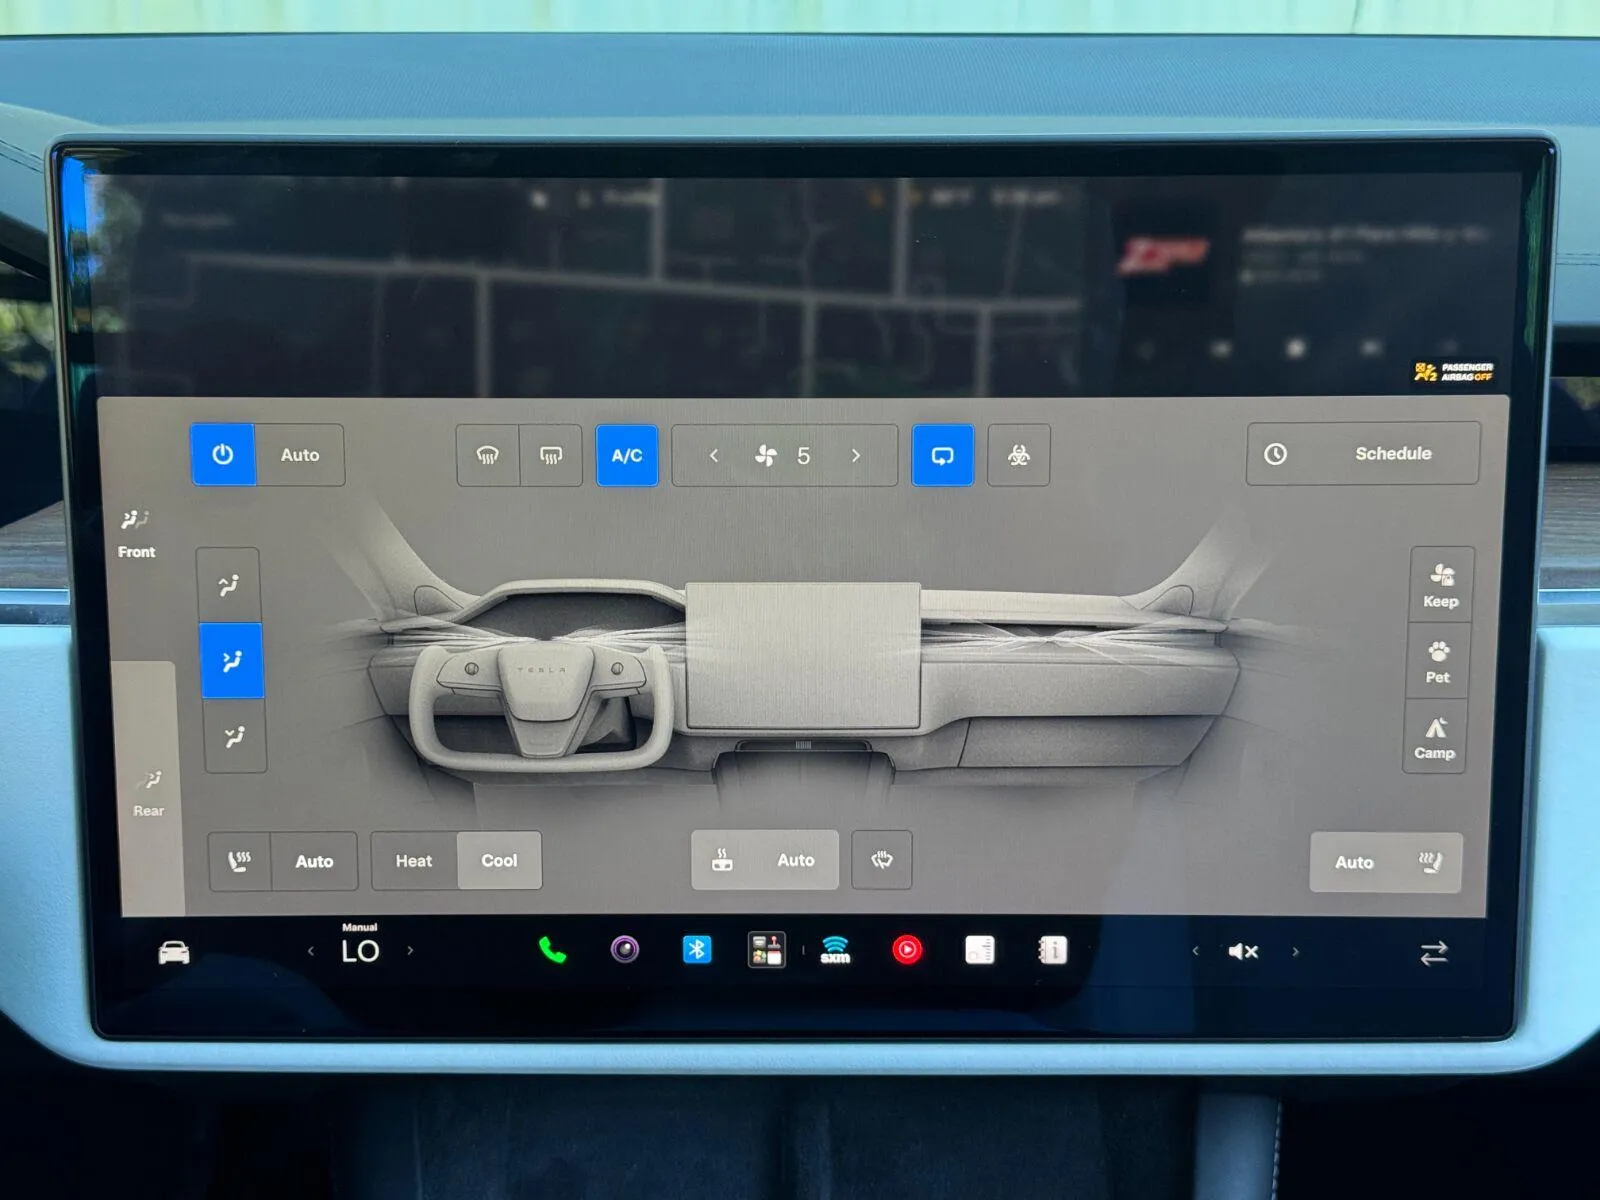
Task: Open the Toybox app icon
Action: click(x=767, y=950)
